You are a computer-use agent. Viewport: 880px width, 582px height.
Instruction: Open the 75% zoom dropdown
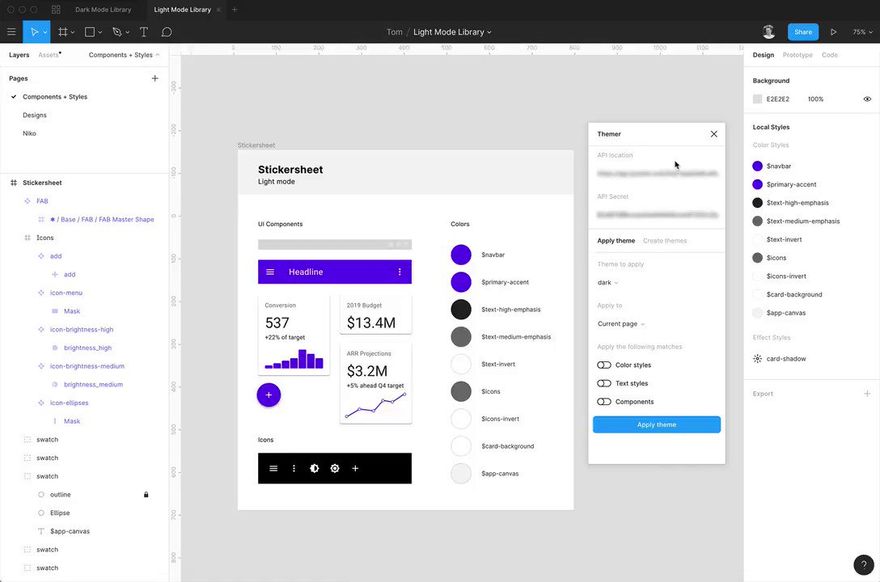tap(863, 32)
